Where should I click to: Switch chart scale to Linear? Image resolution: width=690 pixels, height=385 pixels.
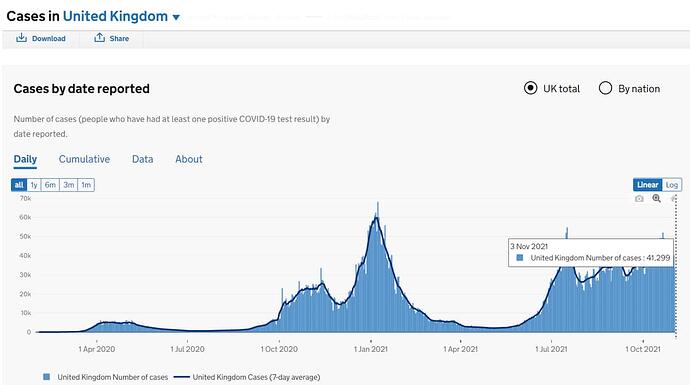click(x=648, y=185)
